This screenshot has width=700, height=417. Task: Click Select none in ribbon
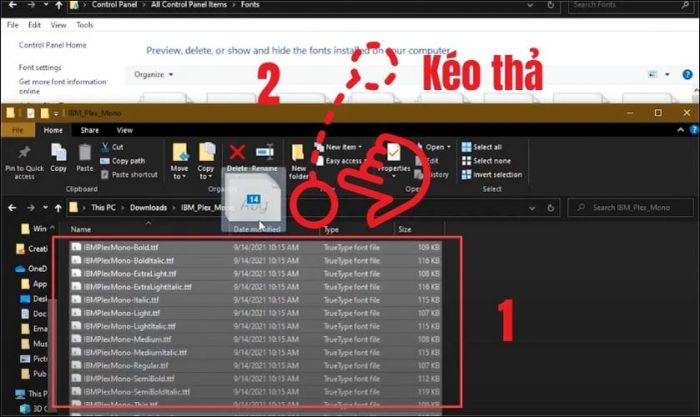click(x=486, y=161)
